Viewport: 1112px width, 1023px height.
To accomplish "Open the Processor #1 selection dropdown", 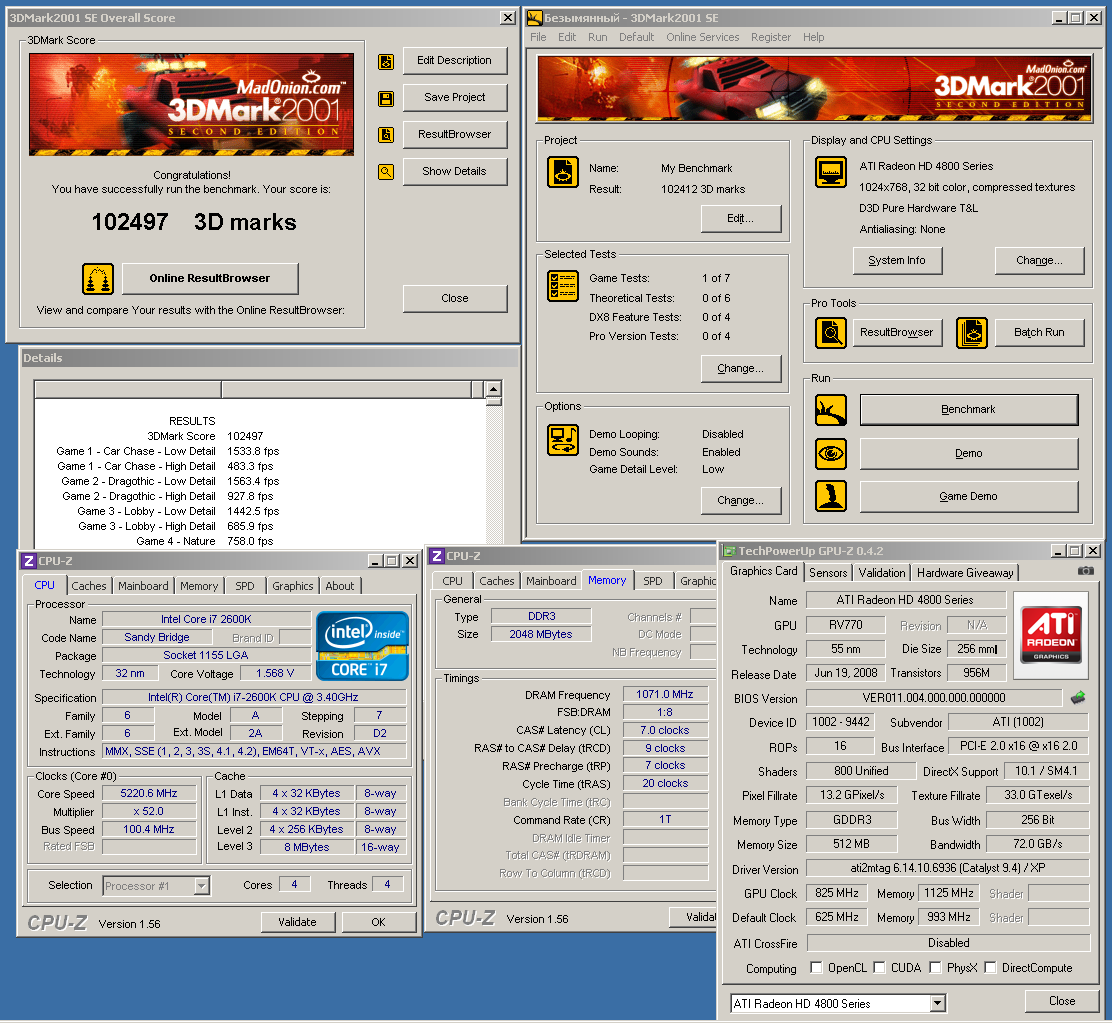I will [x=201, y=885].
